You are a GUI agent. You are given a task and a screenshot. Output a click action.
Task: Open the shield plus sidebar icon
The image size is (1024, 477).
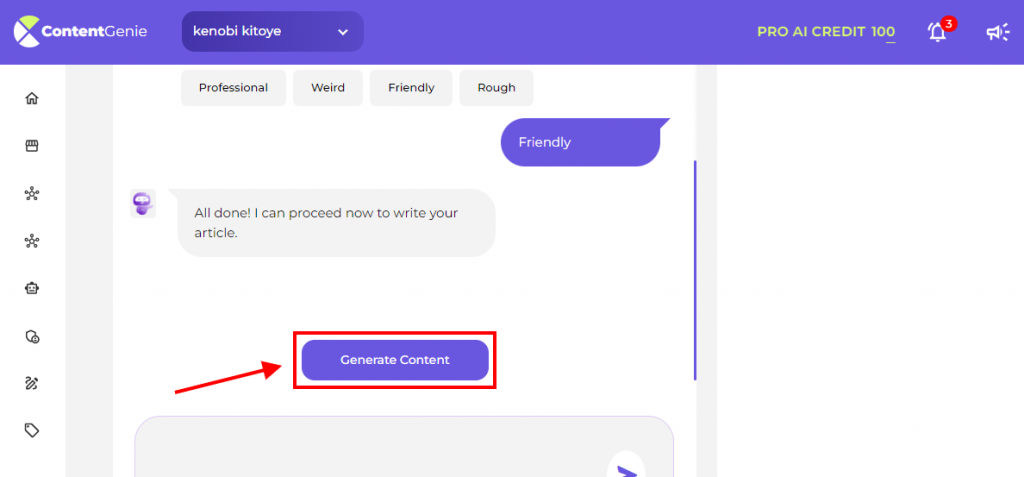31,337
